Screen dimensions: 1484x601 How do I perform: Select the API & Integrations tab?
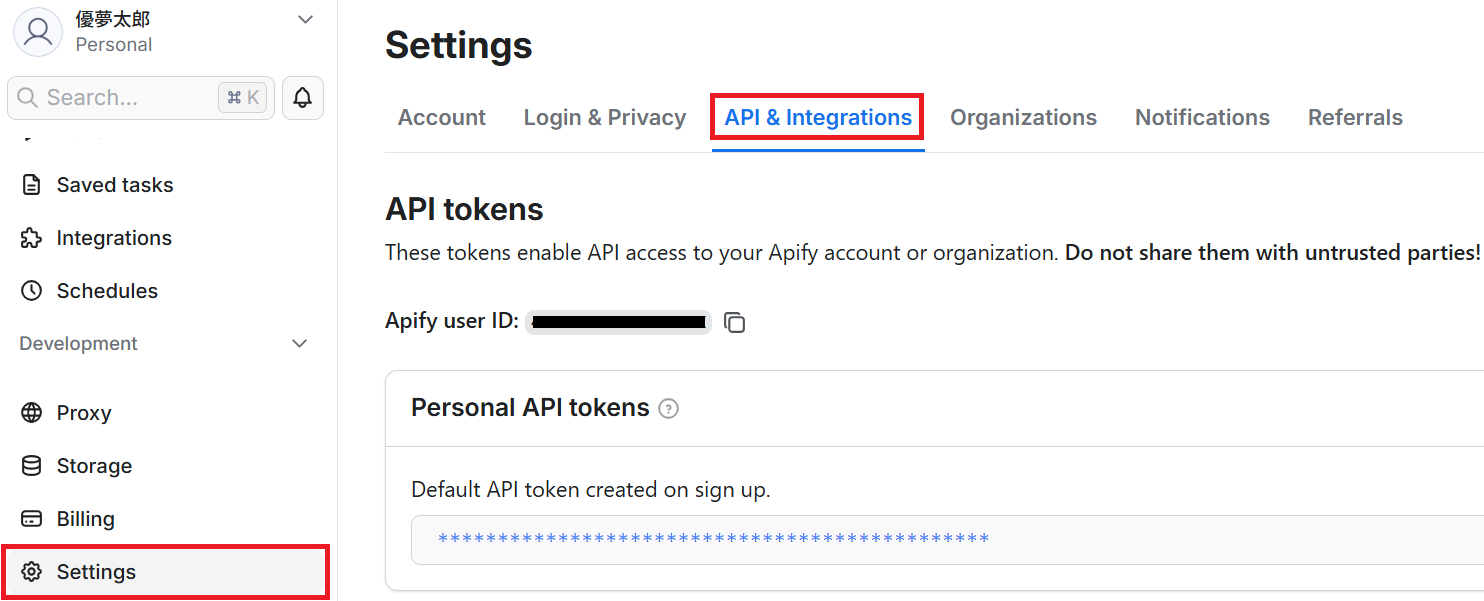click(x=818, y=118)
